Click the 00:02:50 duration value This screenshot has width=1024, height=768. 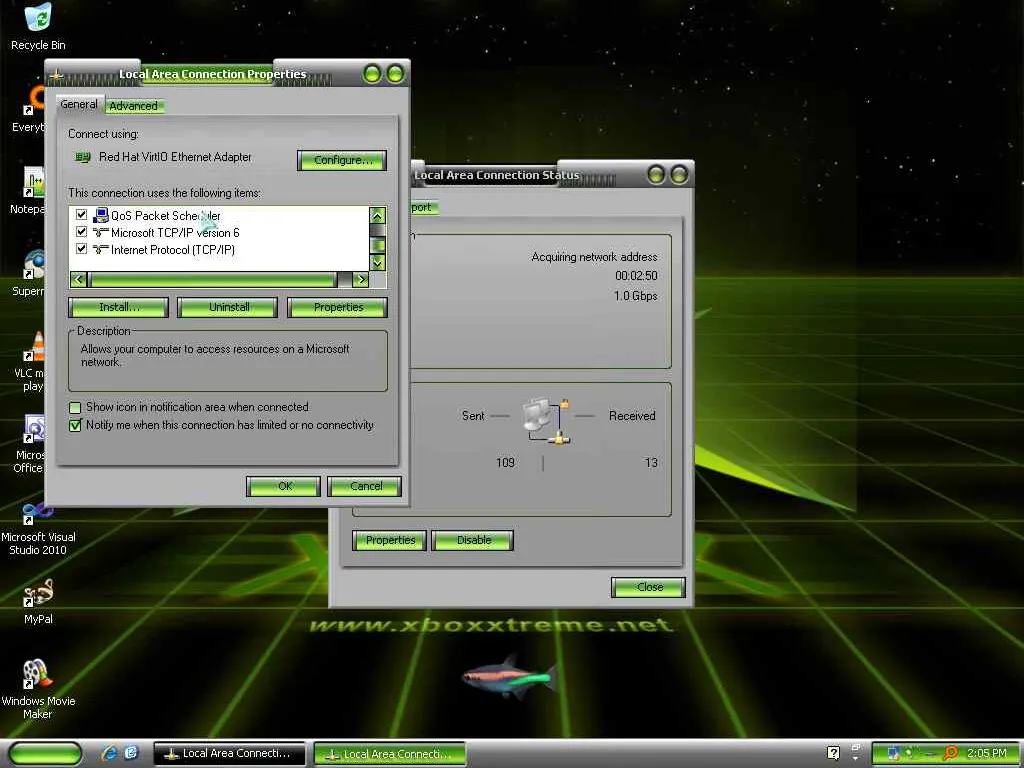636,276
